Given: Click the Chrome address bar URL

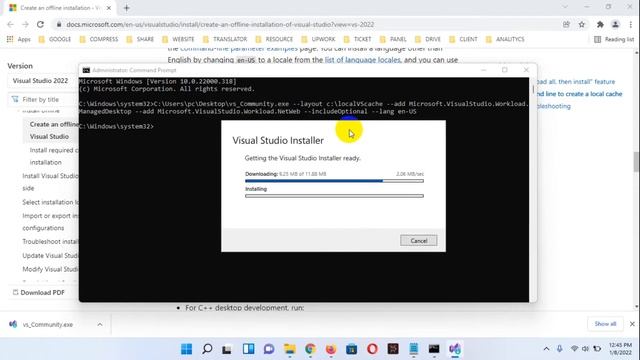Looking at the screenshot, I should (220, 24).
